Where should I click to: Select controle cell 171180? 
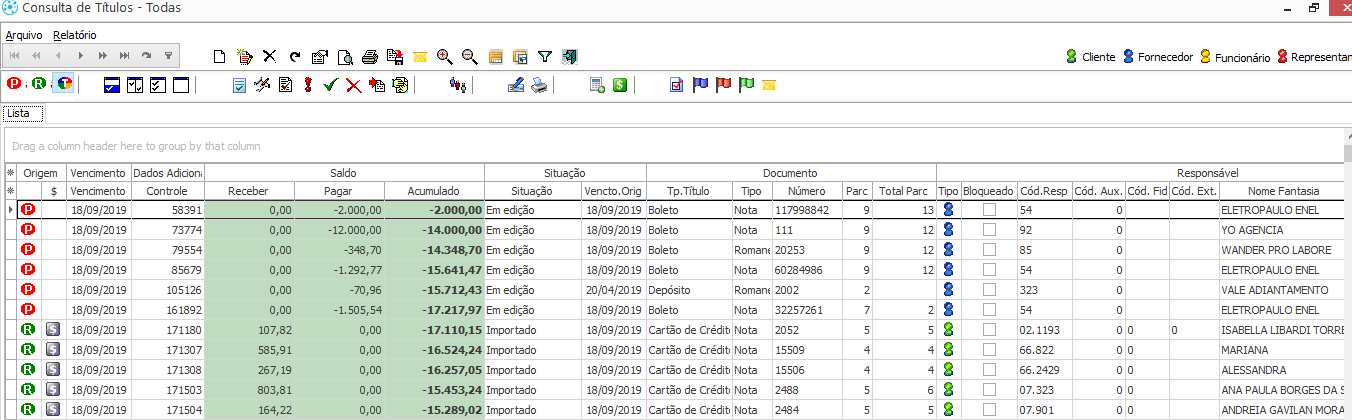pyautogui.click(x=167, y=330)
